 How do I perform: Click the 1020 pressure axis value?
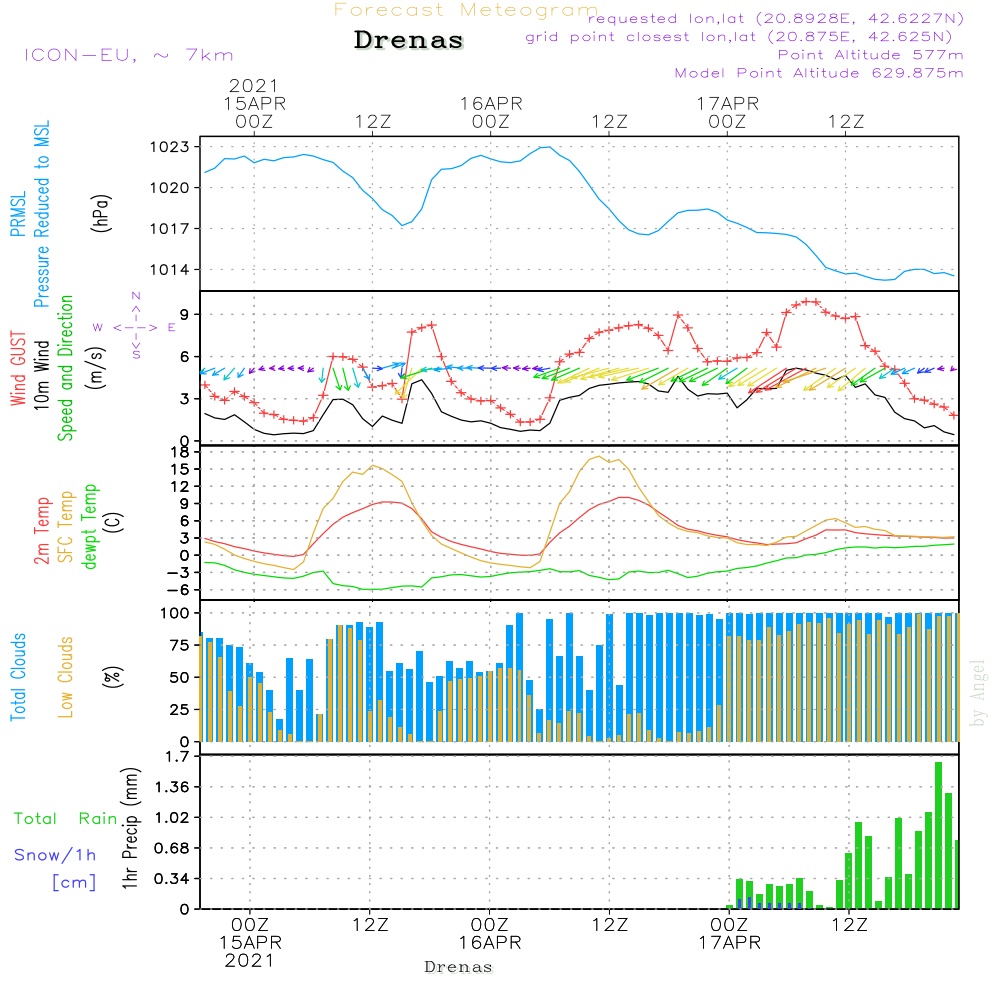click(170, 188)
